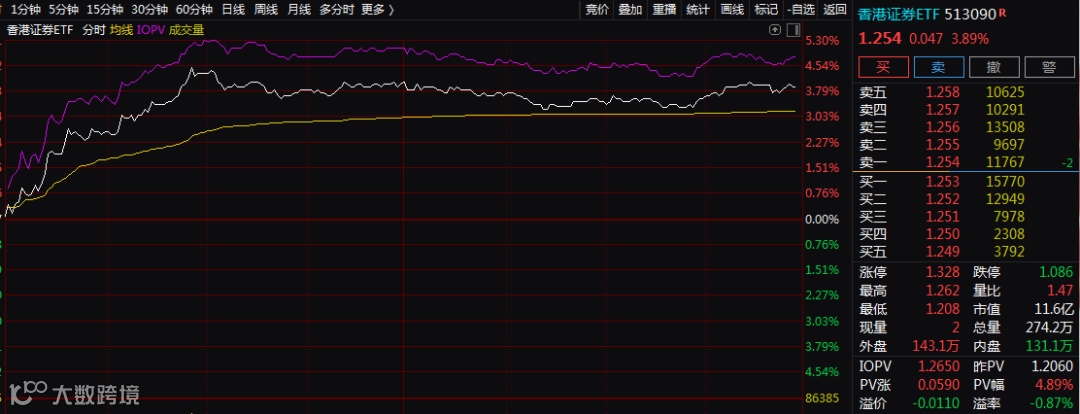Click the 香港证券ETF chart title label
This screenshot has height=414, width=1080.
[x=40, y=30]
